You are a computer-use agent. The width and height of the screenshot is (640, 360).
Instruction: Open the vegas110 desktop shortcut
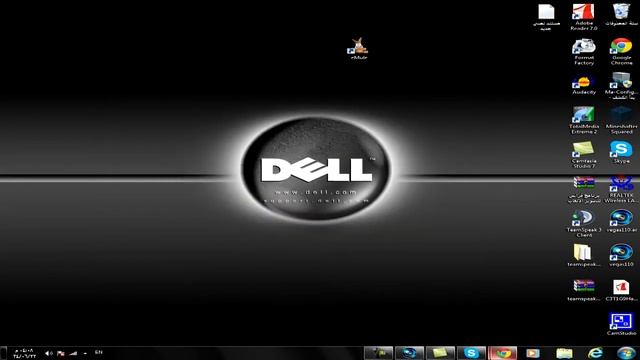point(621,256)
